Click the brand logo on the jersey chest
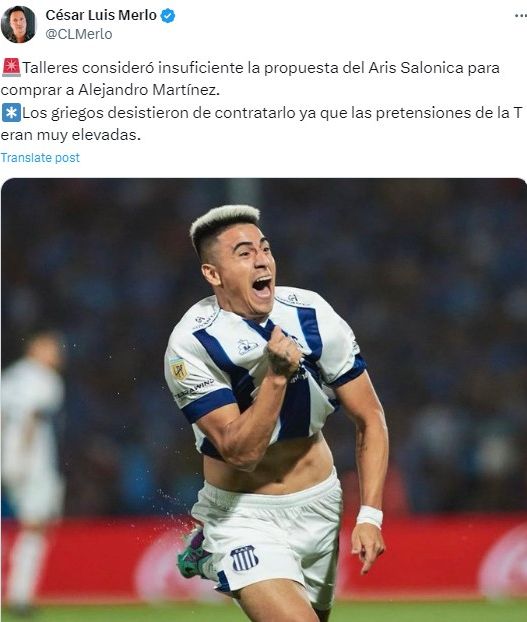This screenshot has width=527, height=622. [x=247, y=347]
